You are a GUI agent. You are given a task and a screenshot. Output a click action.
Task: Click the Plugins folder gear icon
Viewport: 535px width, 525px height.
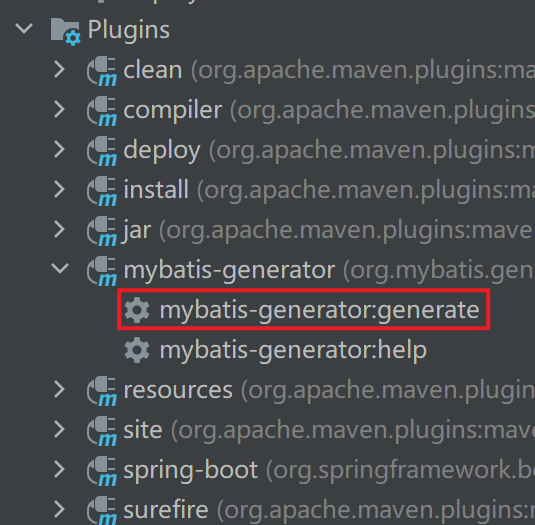pos(66,32)
